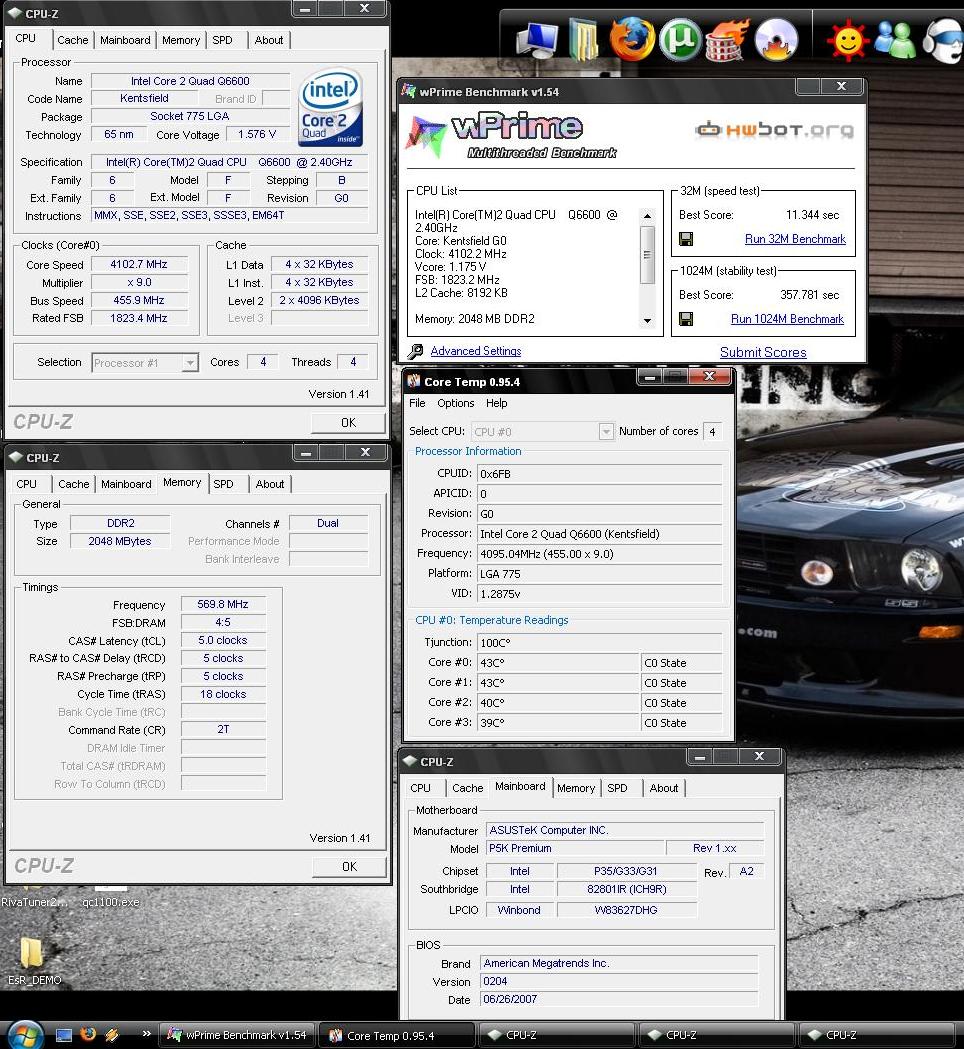The image size is (964, 1049).
Task: Click the FSB:DRAM 4:5 value
Action: [x=223, y=623]
